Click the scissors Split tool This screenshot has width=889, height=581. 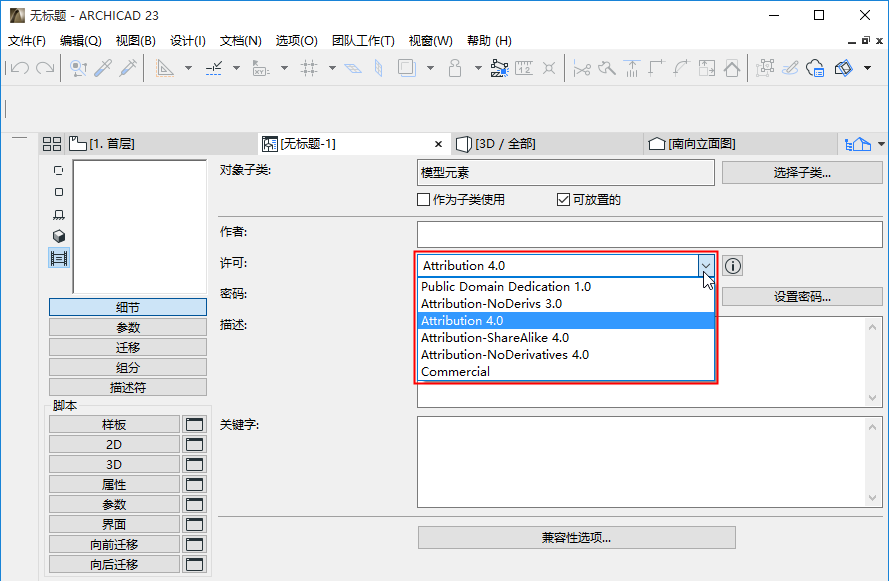point(582,69)
